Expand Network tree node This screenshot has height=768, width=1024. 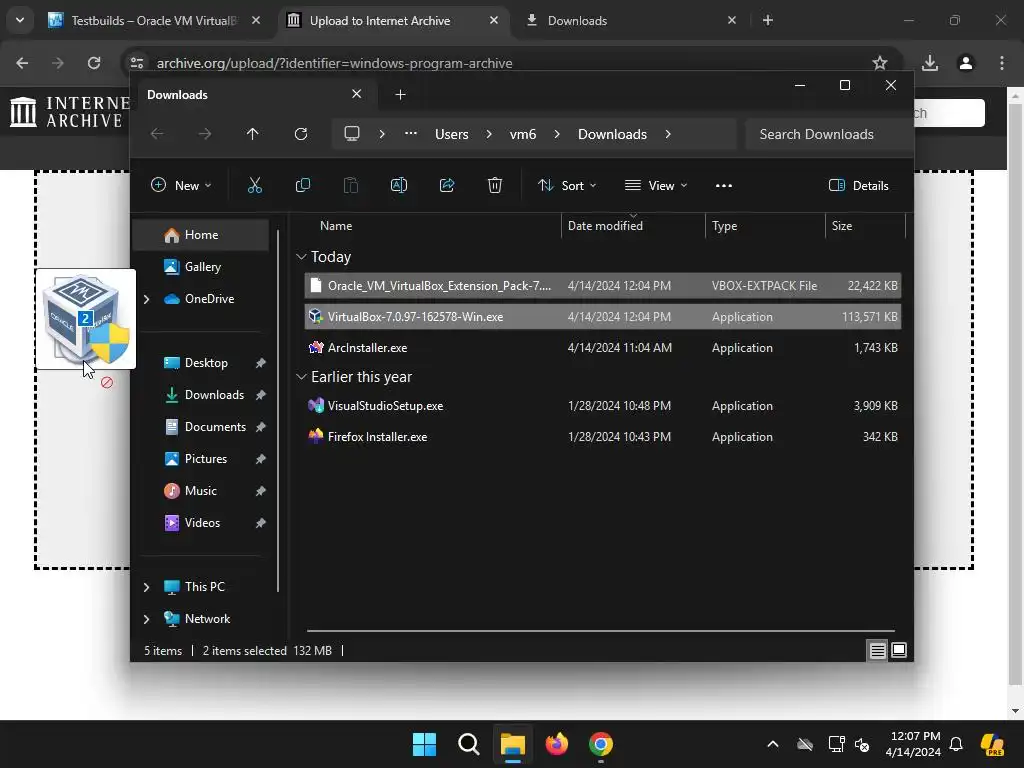coord(146,619)
